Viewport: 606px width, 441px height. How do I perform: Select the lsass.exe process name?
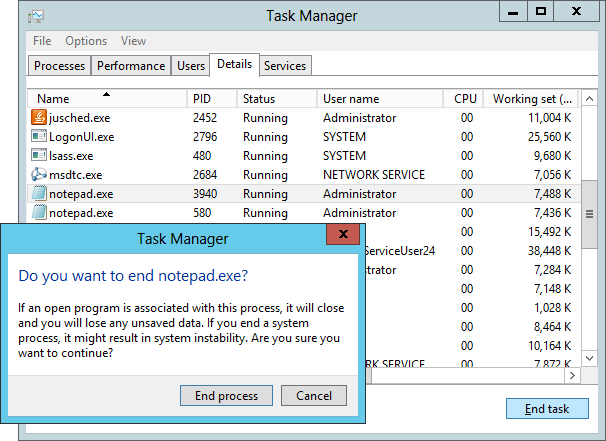pyautogui.click(x=71, y=156)
